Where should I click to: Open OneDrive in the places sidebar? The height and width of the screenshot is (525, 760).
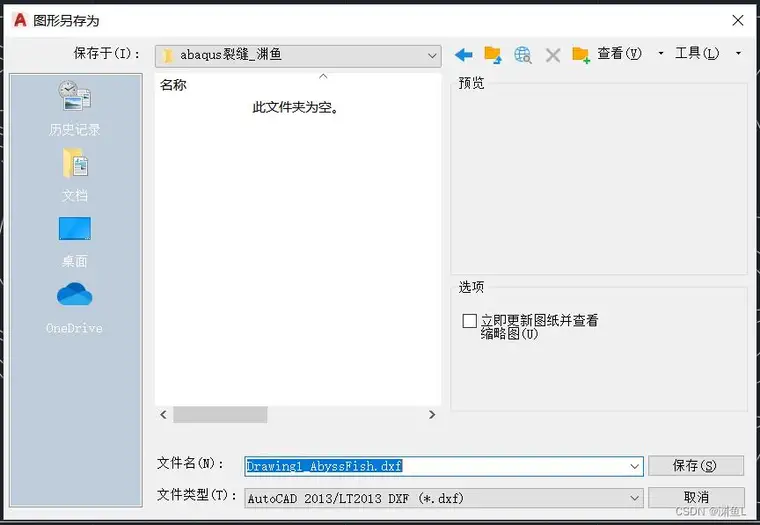click(75, 308)
